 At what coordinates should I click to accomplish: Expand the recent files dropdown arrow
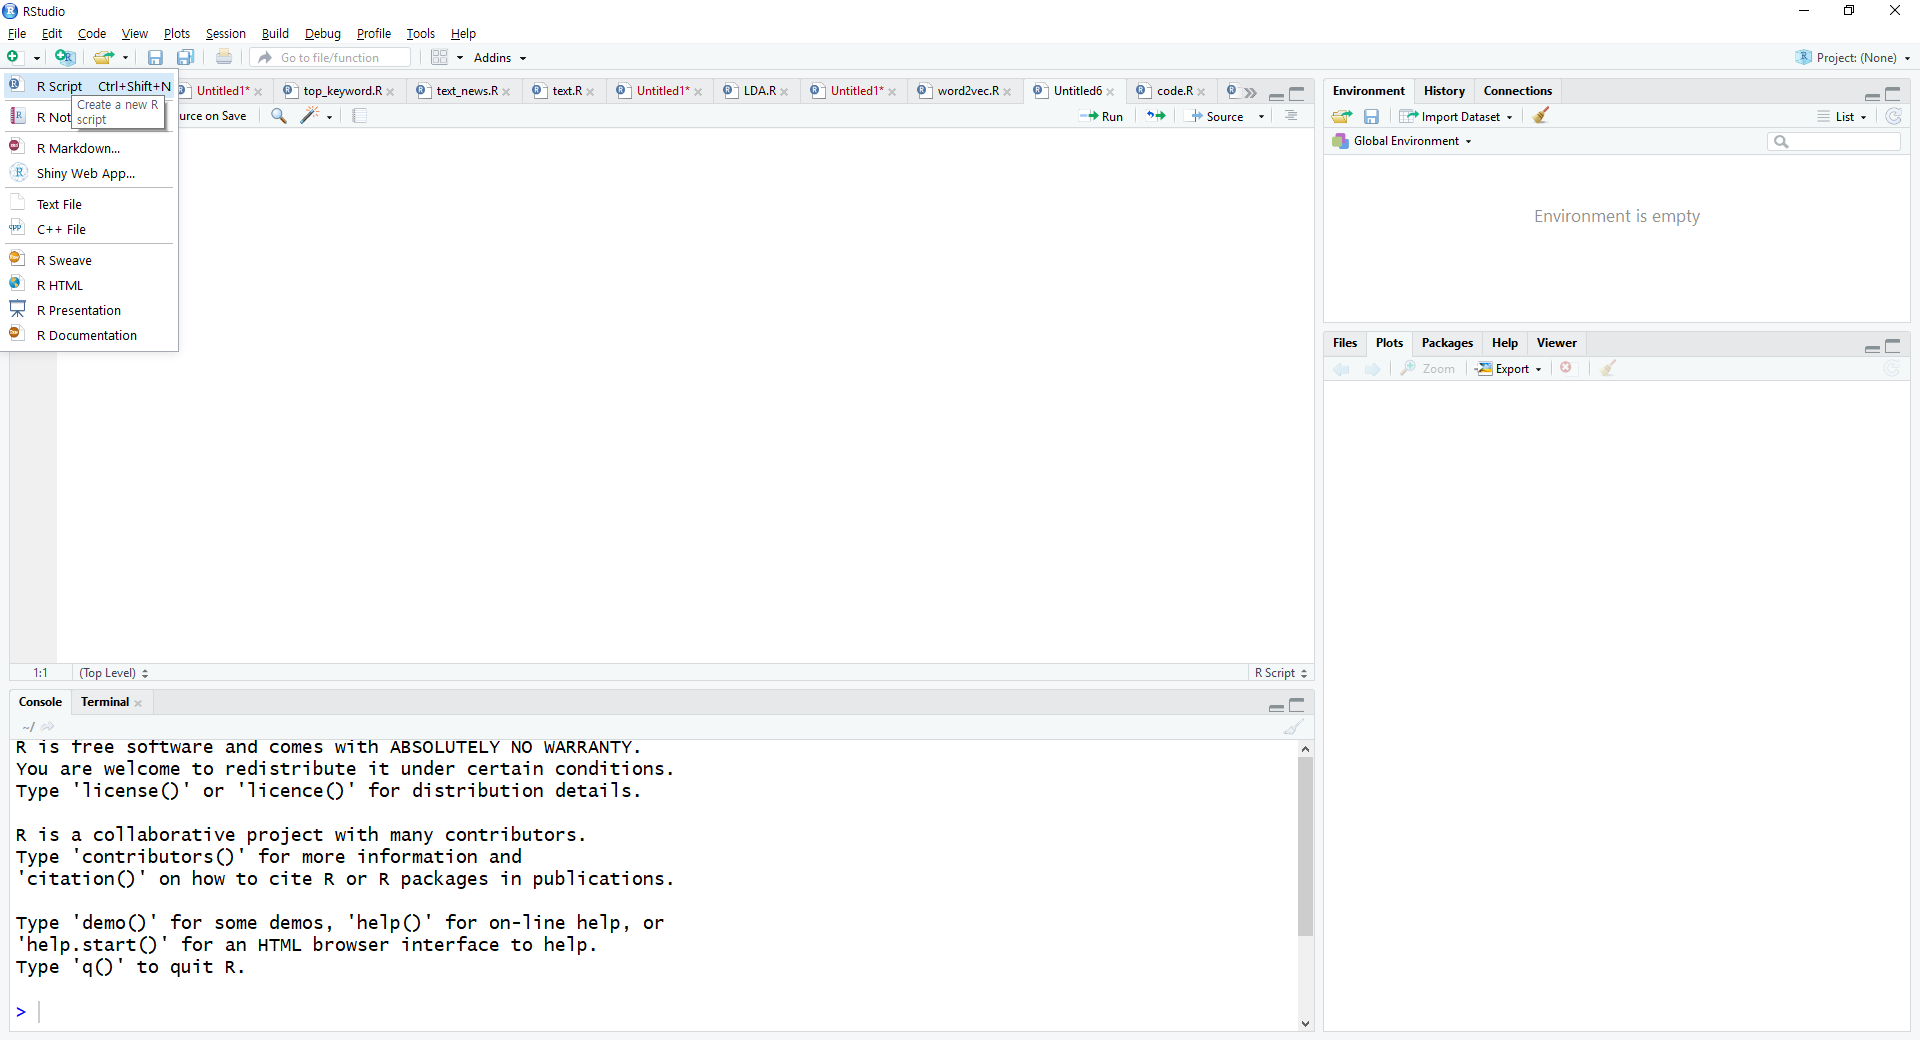(x=125, y=59)
